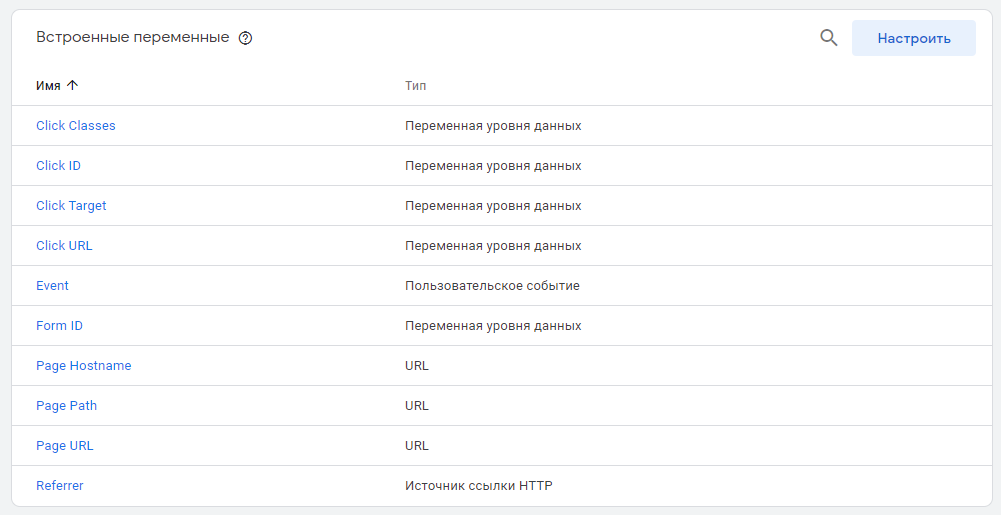Screen dimensions: 1001x515
Task: Open the Referrer variable
Action: [x=60, y=486]
